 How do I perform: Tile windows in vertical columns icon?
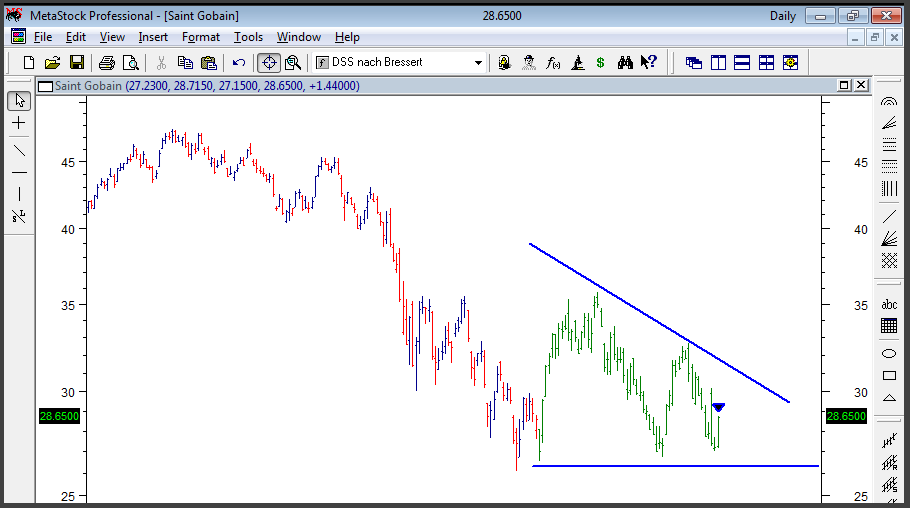[x=718, y=62]
